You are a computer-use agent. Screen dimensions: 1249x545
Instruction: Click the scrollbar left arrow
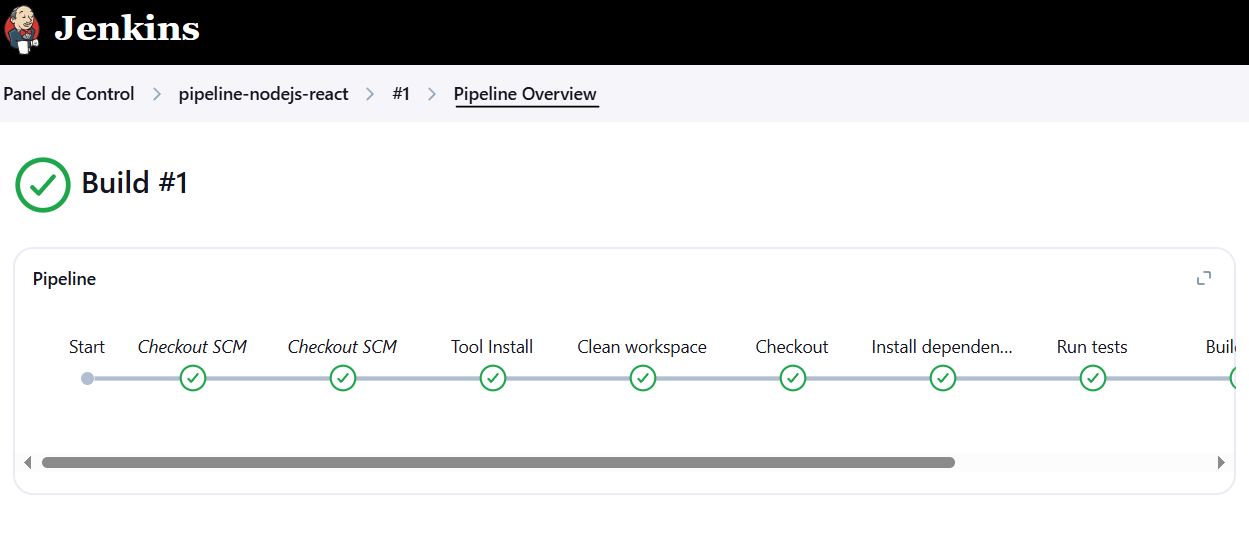point(27,462)
